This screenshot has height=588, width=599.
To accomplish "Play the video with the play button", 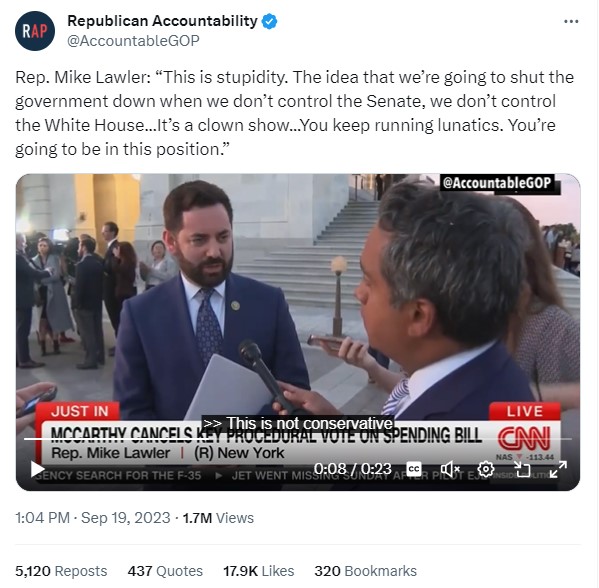I will pos(37,469).
